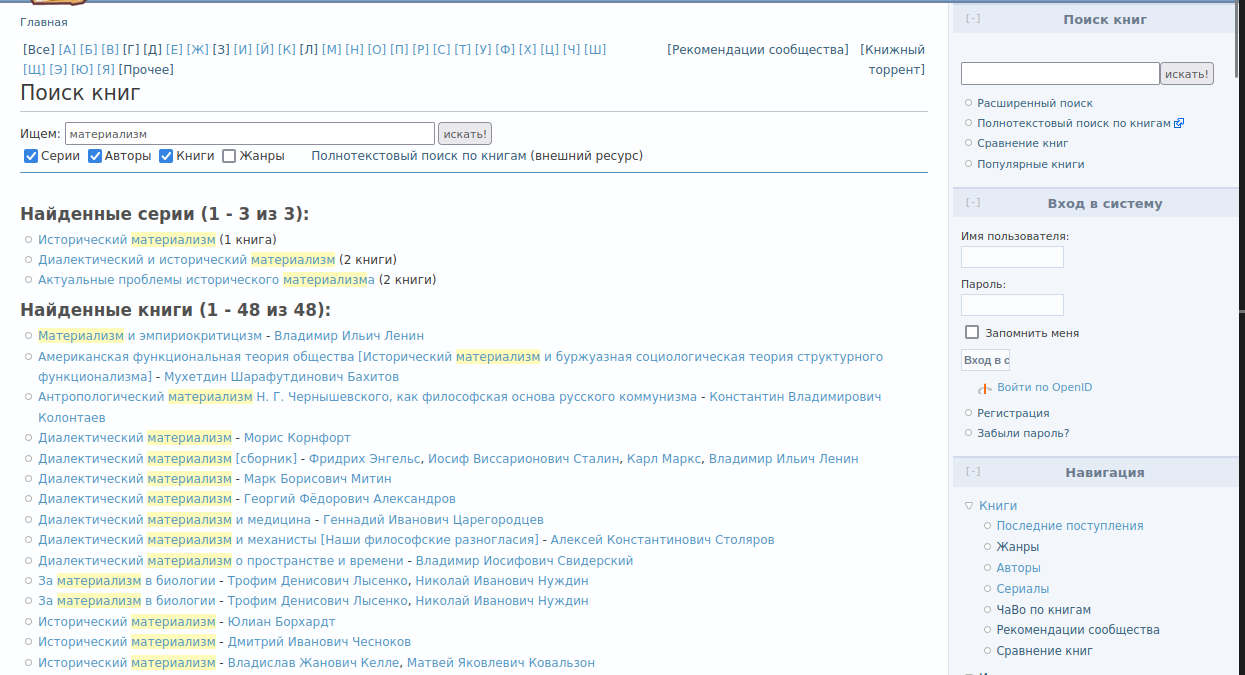
Task: Enable the Жанры search filter
Action: tap(229, 156)
